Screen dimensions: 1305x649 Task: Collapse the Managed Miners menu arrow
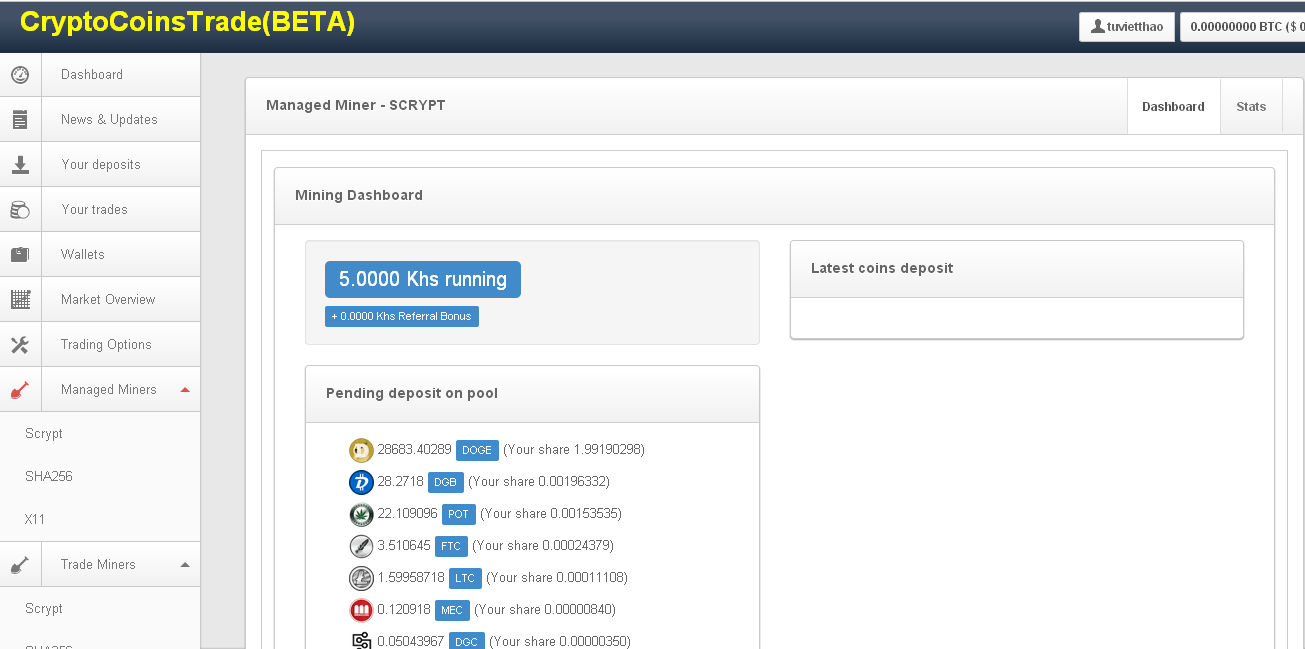(x=185, y=389)
